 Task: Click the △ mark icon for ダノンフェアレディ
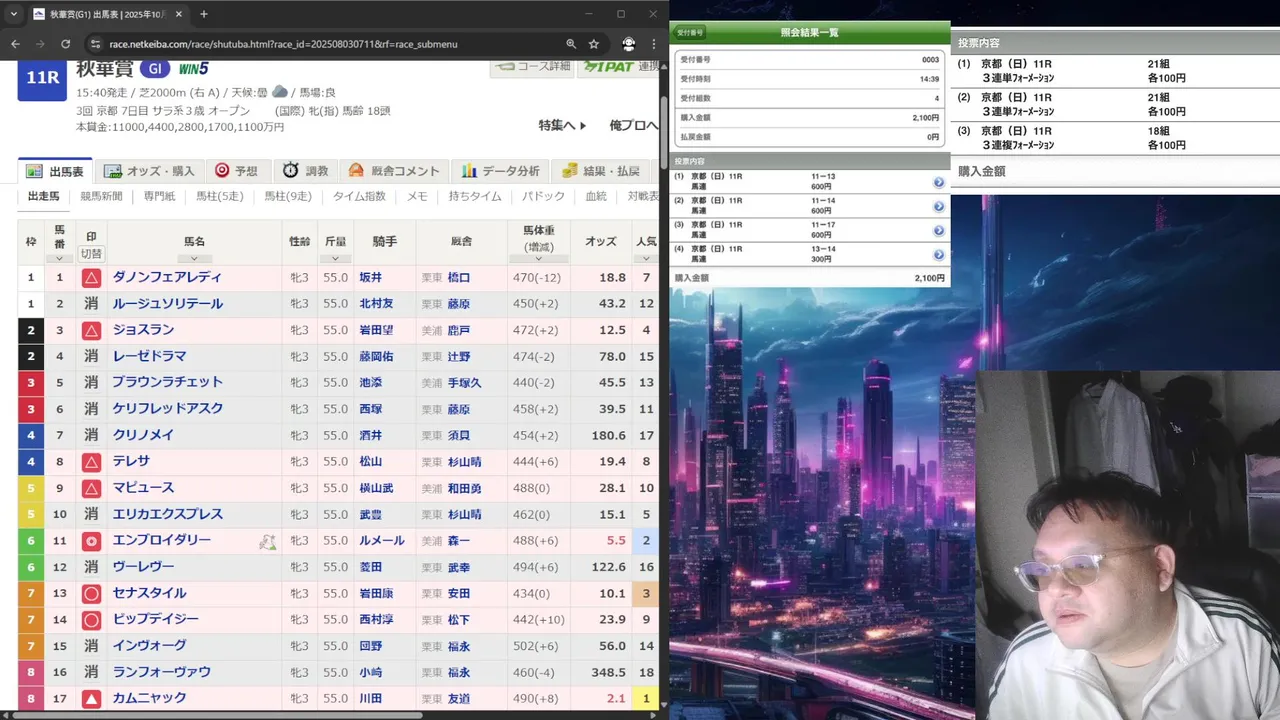coord(91,278)
